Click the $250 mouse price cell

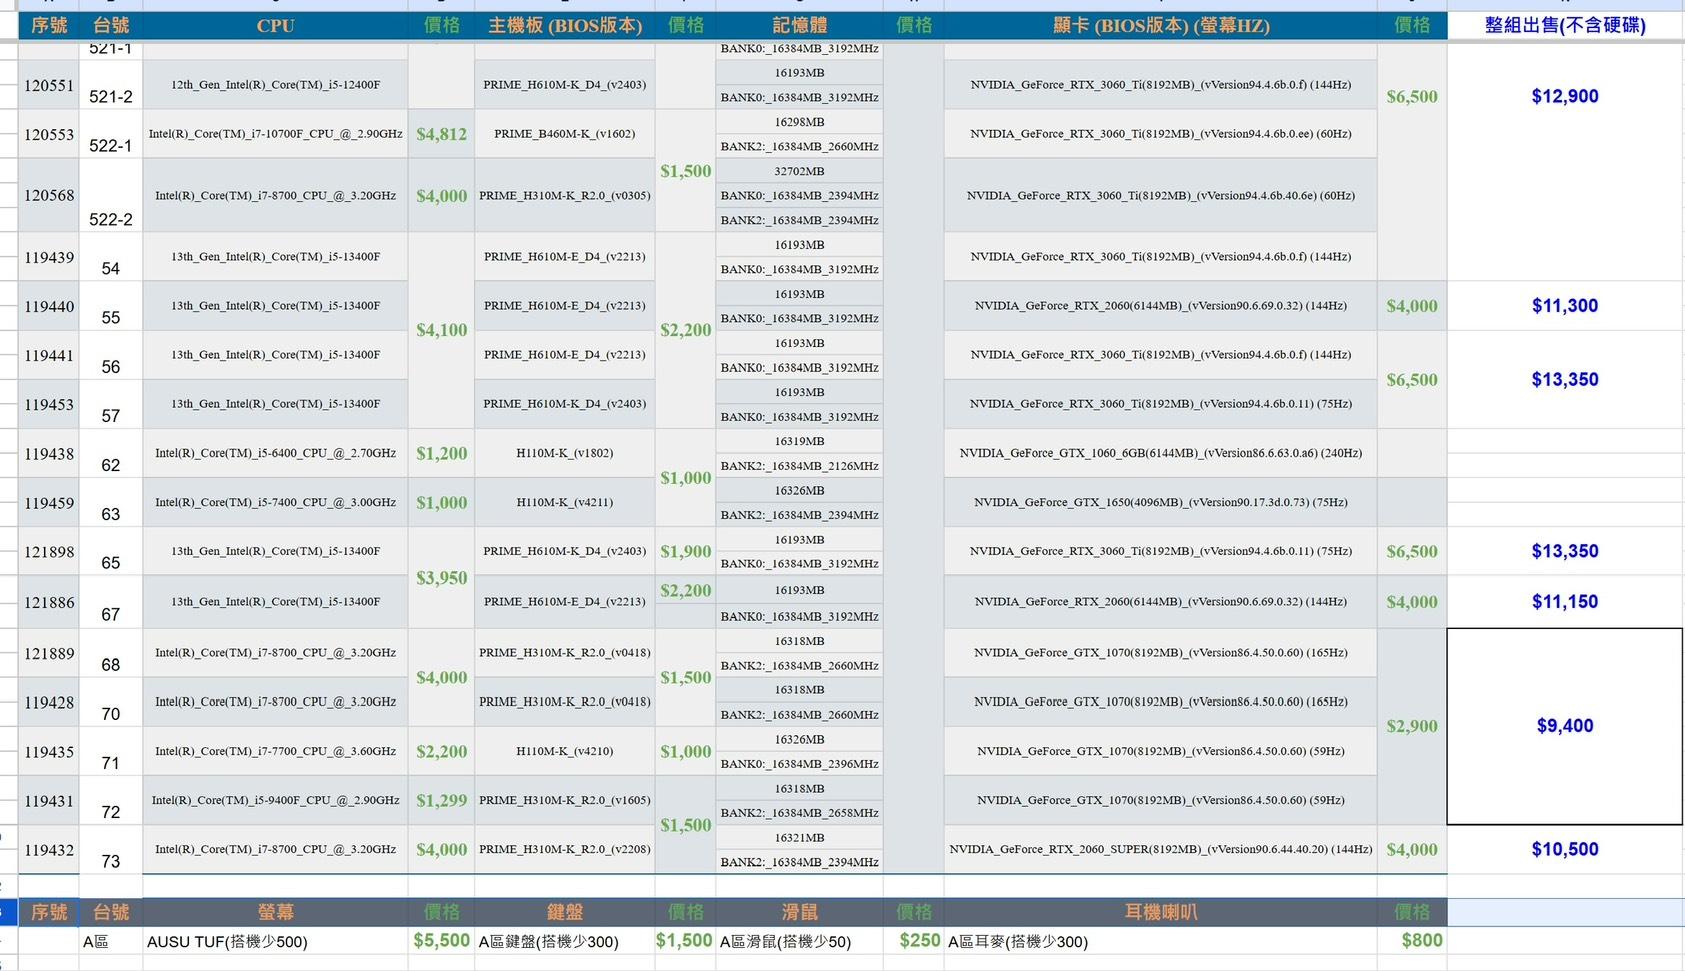pos(914,941)
